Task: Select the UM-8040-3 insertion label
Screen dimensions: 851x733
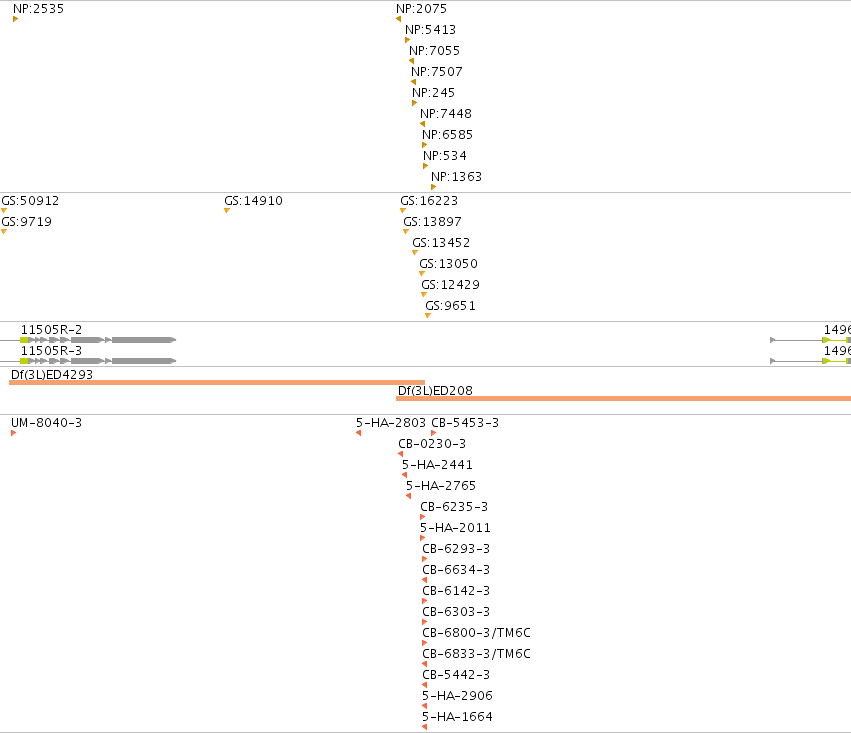Action: coord(47,423)
